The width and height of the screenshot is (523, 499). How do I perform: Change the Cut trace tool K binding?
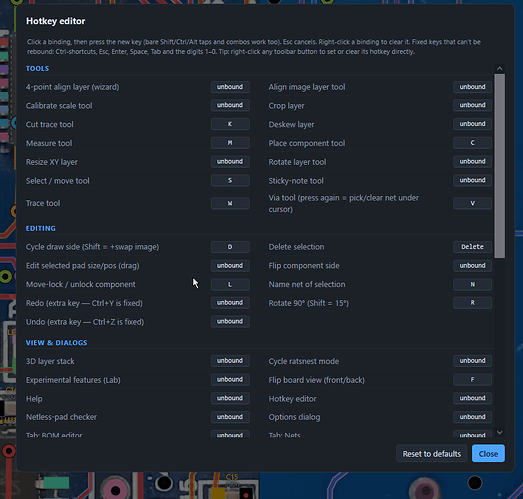pyautogui.click(x=230, y=124)
